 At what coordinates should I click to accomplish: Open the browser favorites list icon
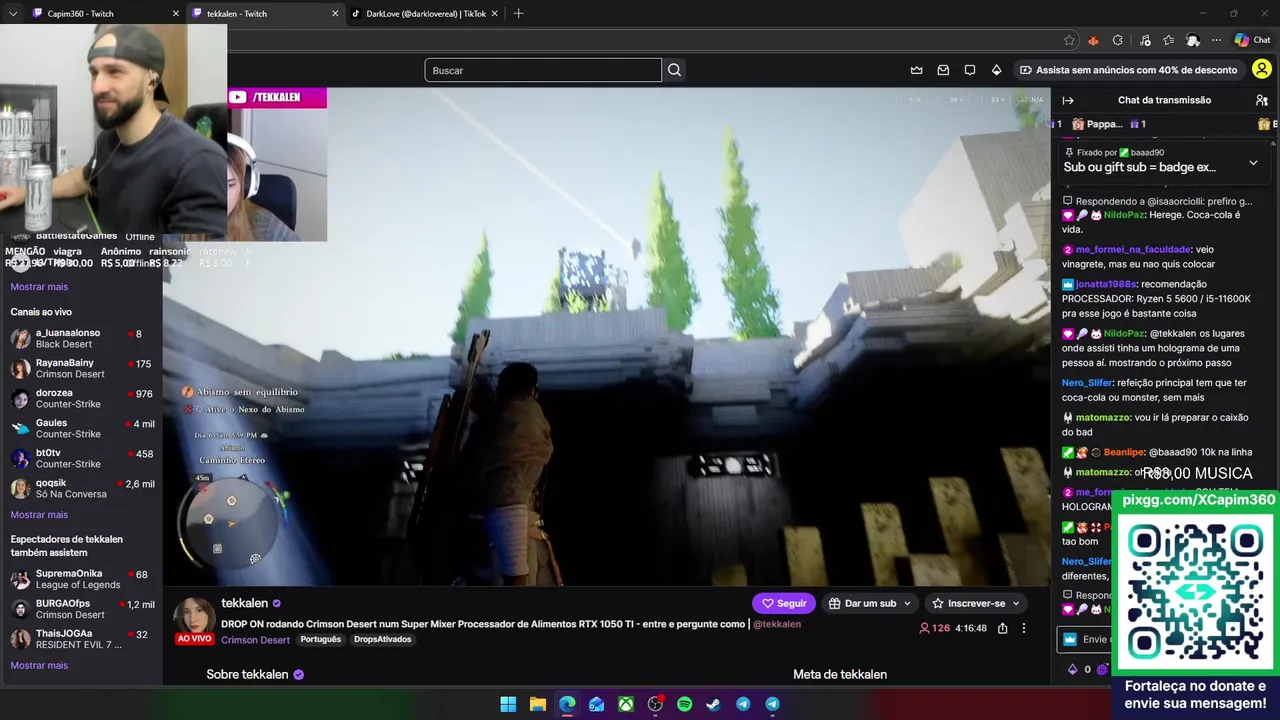click(1168, 40)
